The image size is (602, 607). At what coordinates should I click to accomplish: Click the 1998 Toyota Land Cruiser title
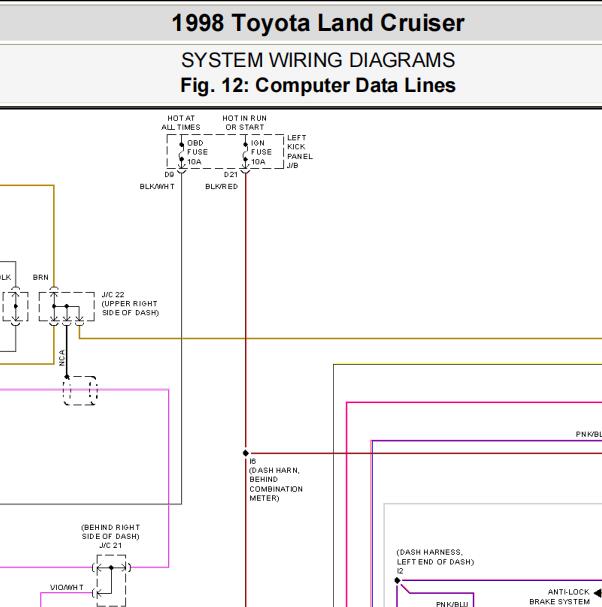point(318,23)
